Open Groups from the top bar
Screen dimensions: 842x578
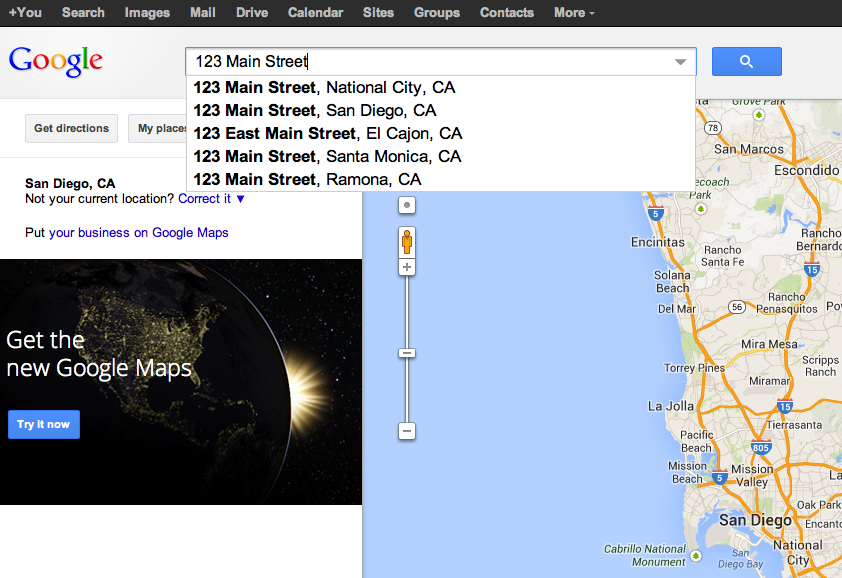tap(437, 12)
